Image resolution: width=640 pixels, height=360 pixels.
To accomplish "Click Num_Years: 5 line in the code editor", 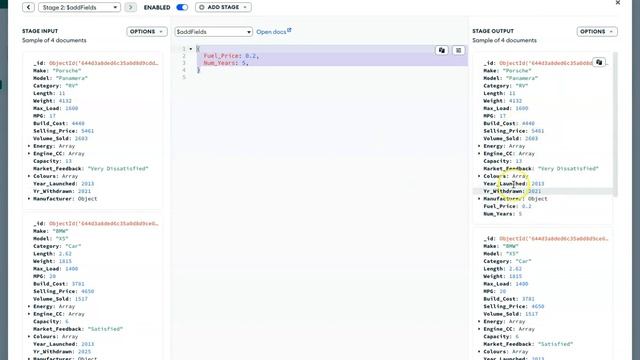I will pyautogui.click(x=226, y=63).
